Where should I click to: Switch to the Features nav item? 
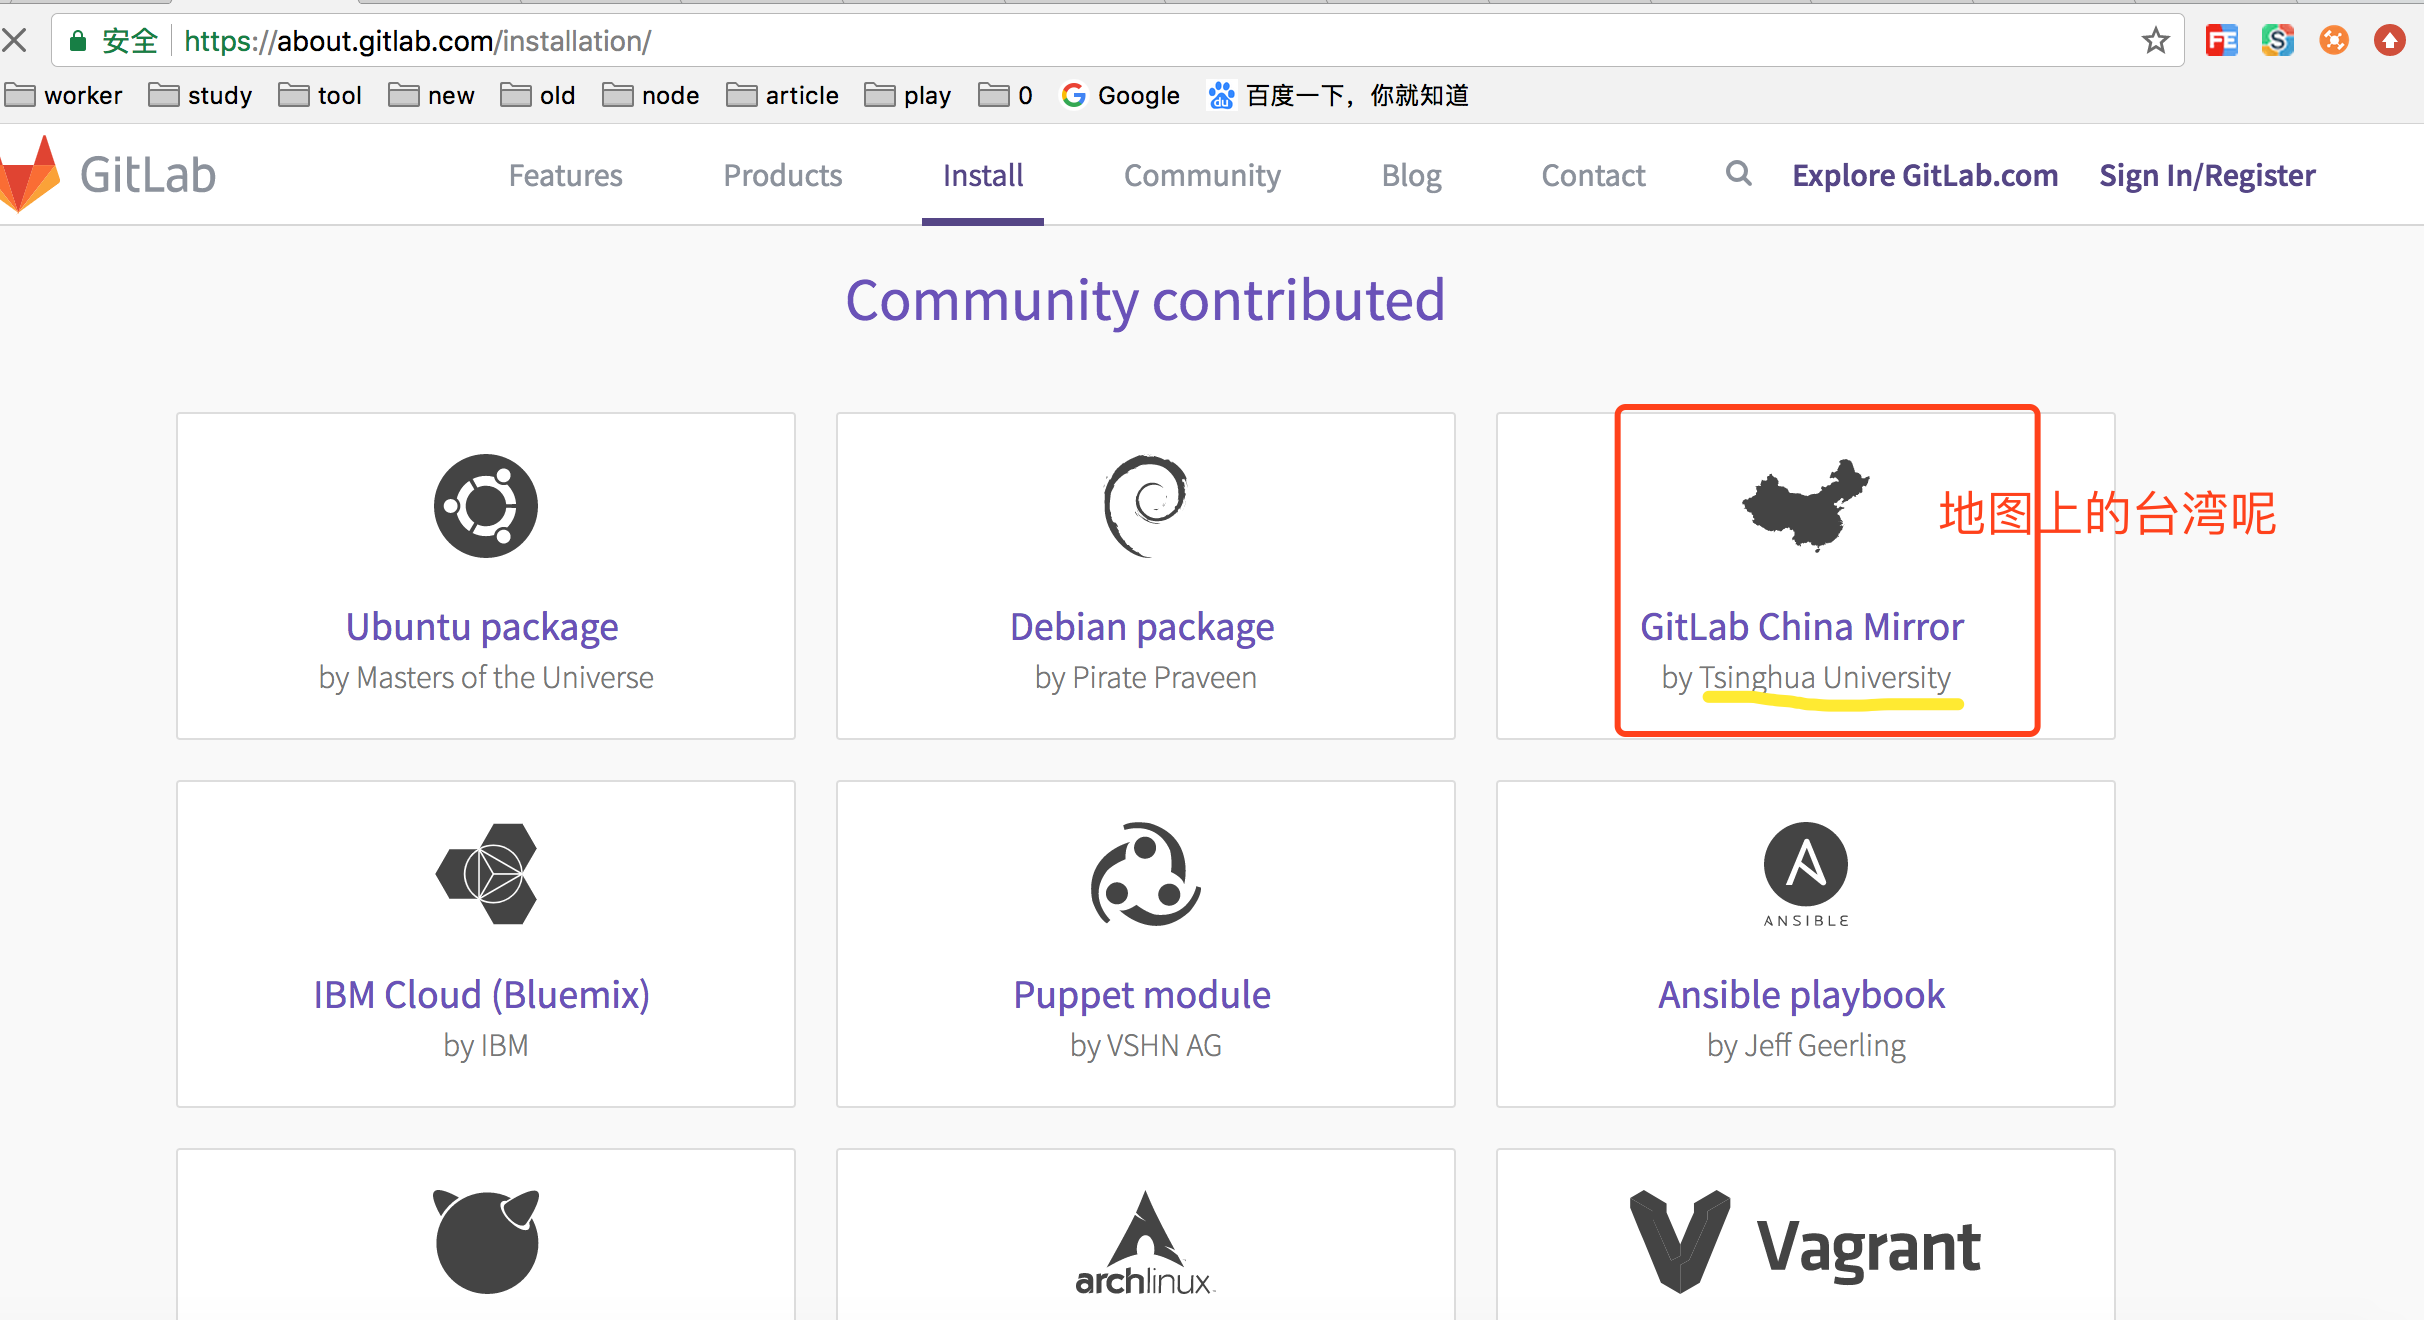click(565, 175)
